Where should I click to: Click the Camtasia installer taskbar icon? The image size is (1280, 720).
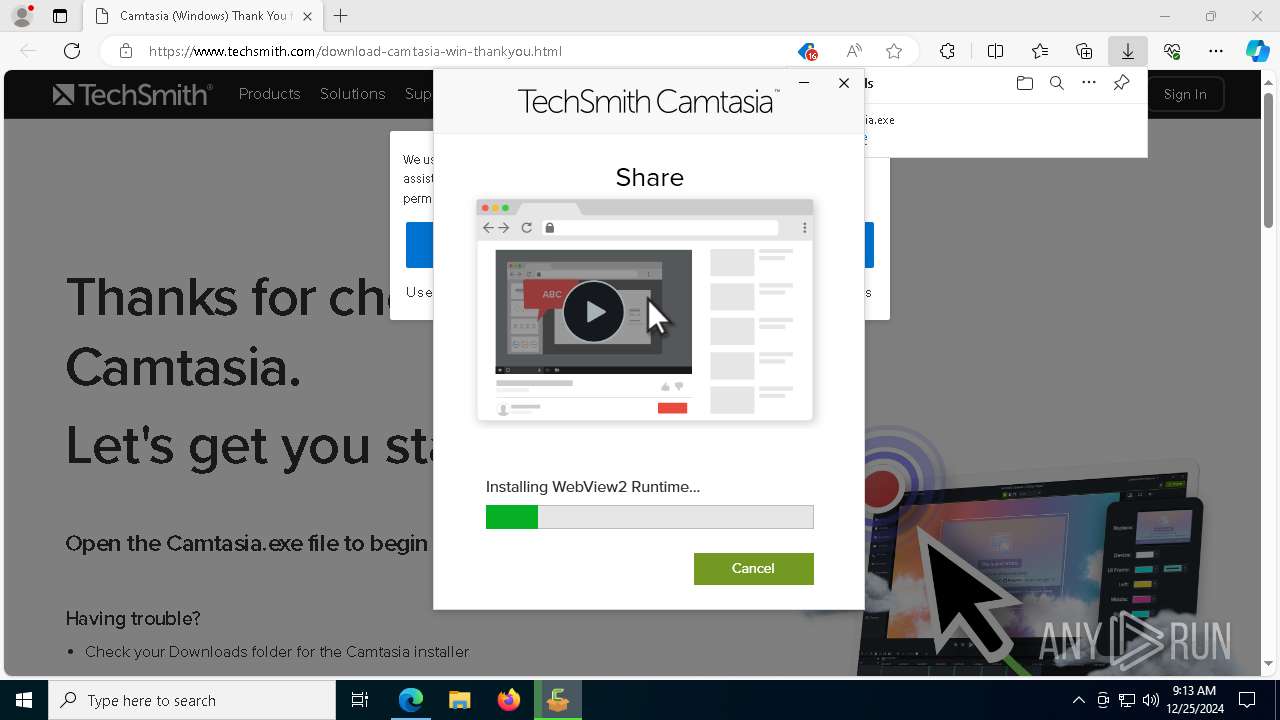tap(558, 700)
